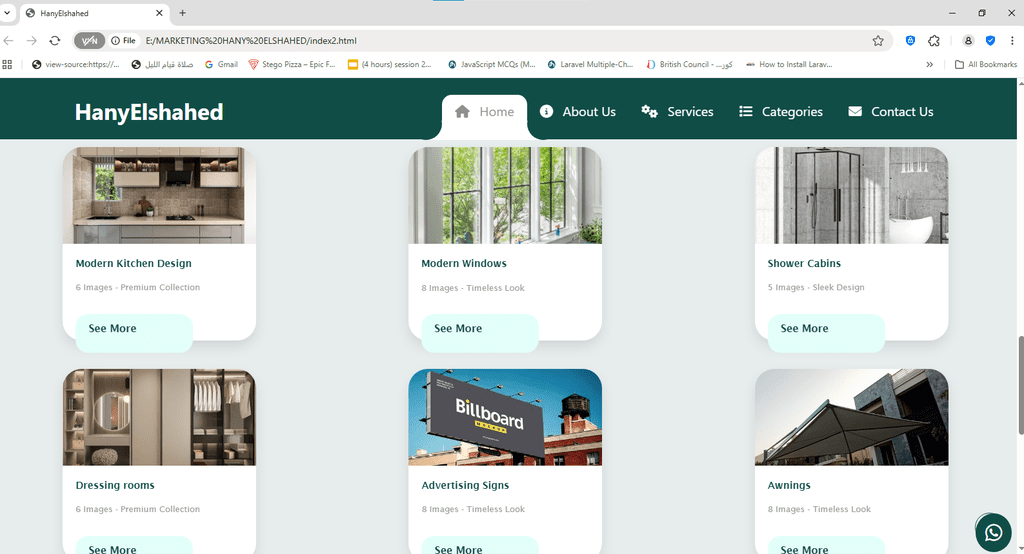Click the Services gears icon
This screenshot has width=1024, height=554.
(650, 112)
